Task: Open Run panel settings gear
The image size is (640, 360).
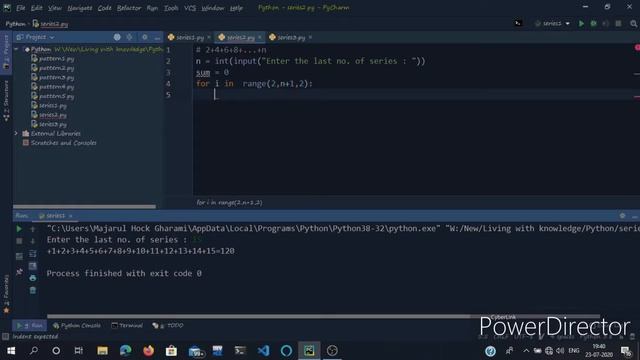Action: (622, 216)
